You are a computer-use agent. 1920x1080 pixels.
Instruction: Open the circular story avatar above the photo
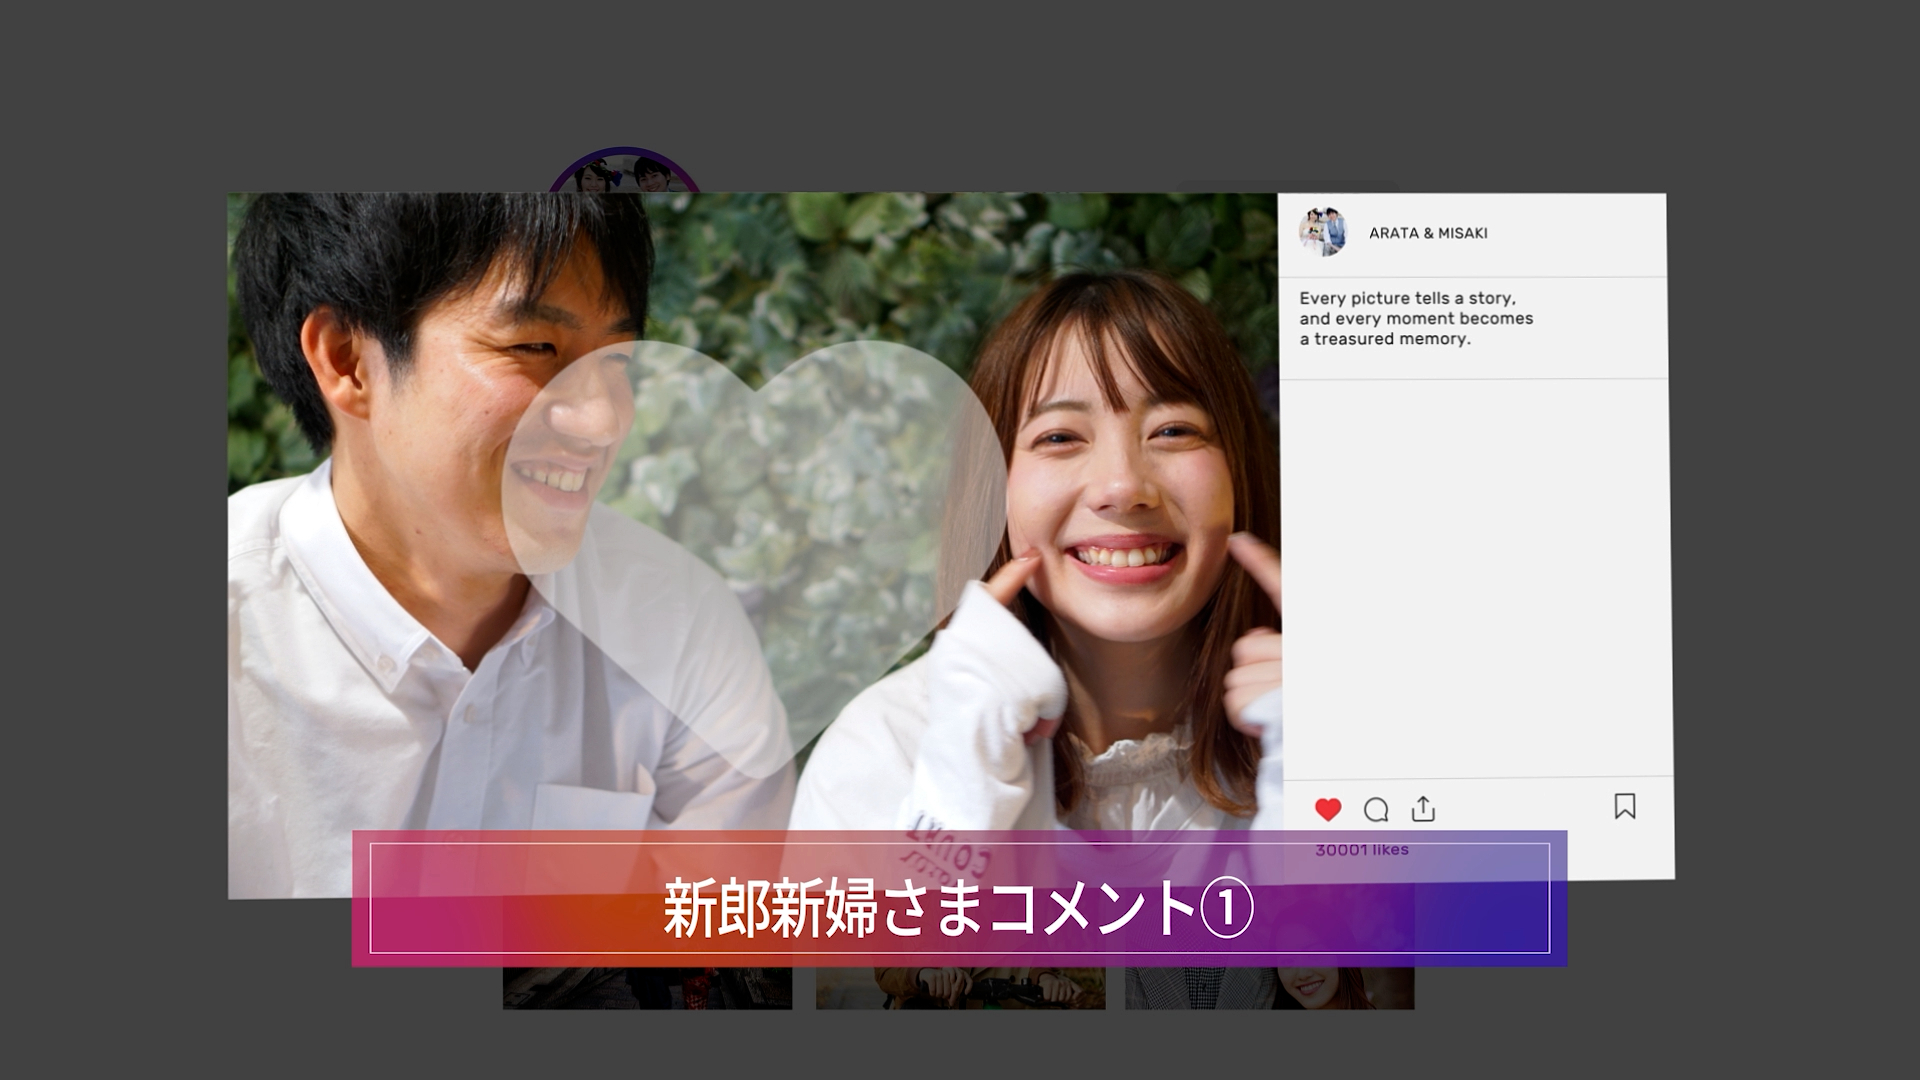click(623, 171)
